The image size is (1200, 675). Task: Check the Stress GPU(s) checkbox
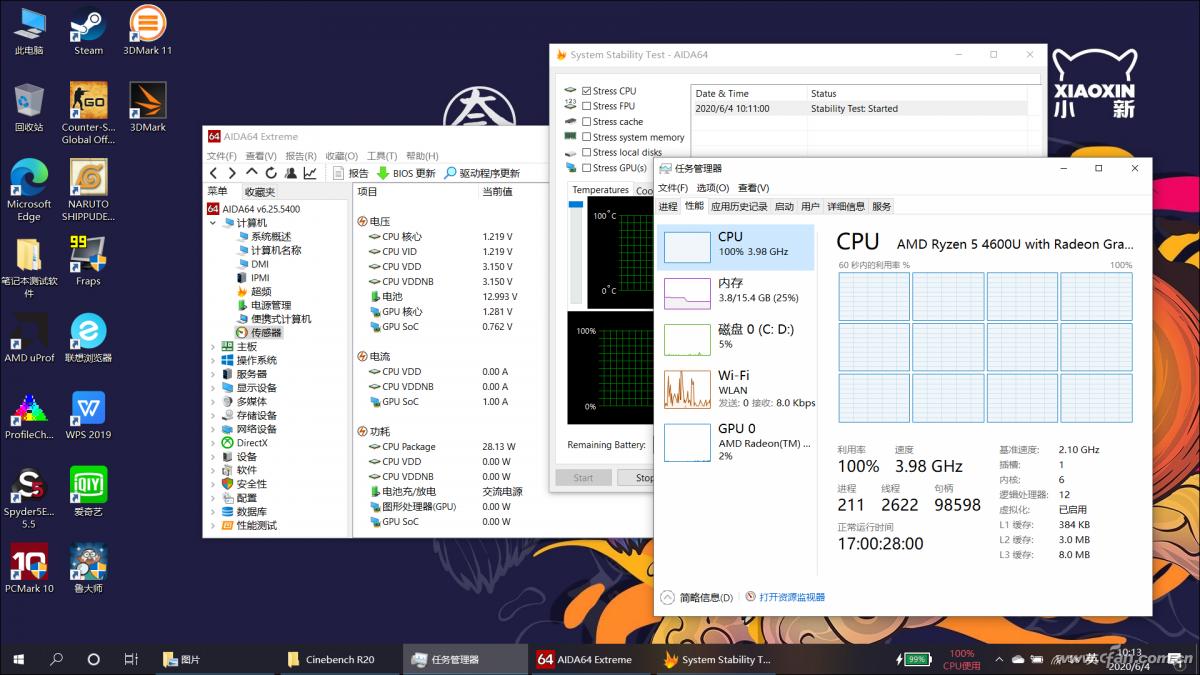[x=587, y=168]
